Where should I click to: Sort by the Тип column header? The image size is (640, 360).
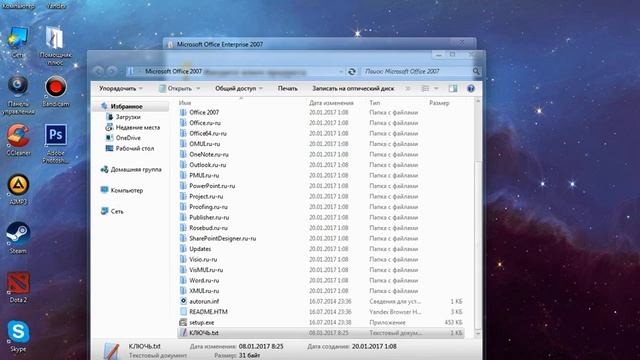pyautogui.click(x=374, y=103)
